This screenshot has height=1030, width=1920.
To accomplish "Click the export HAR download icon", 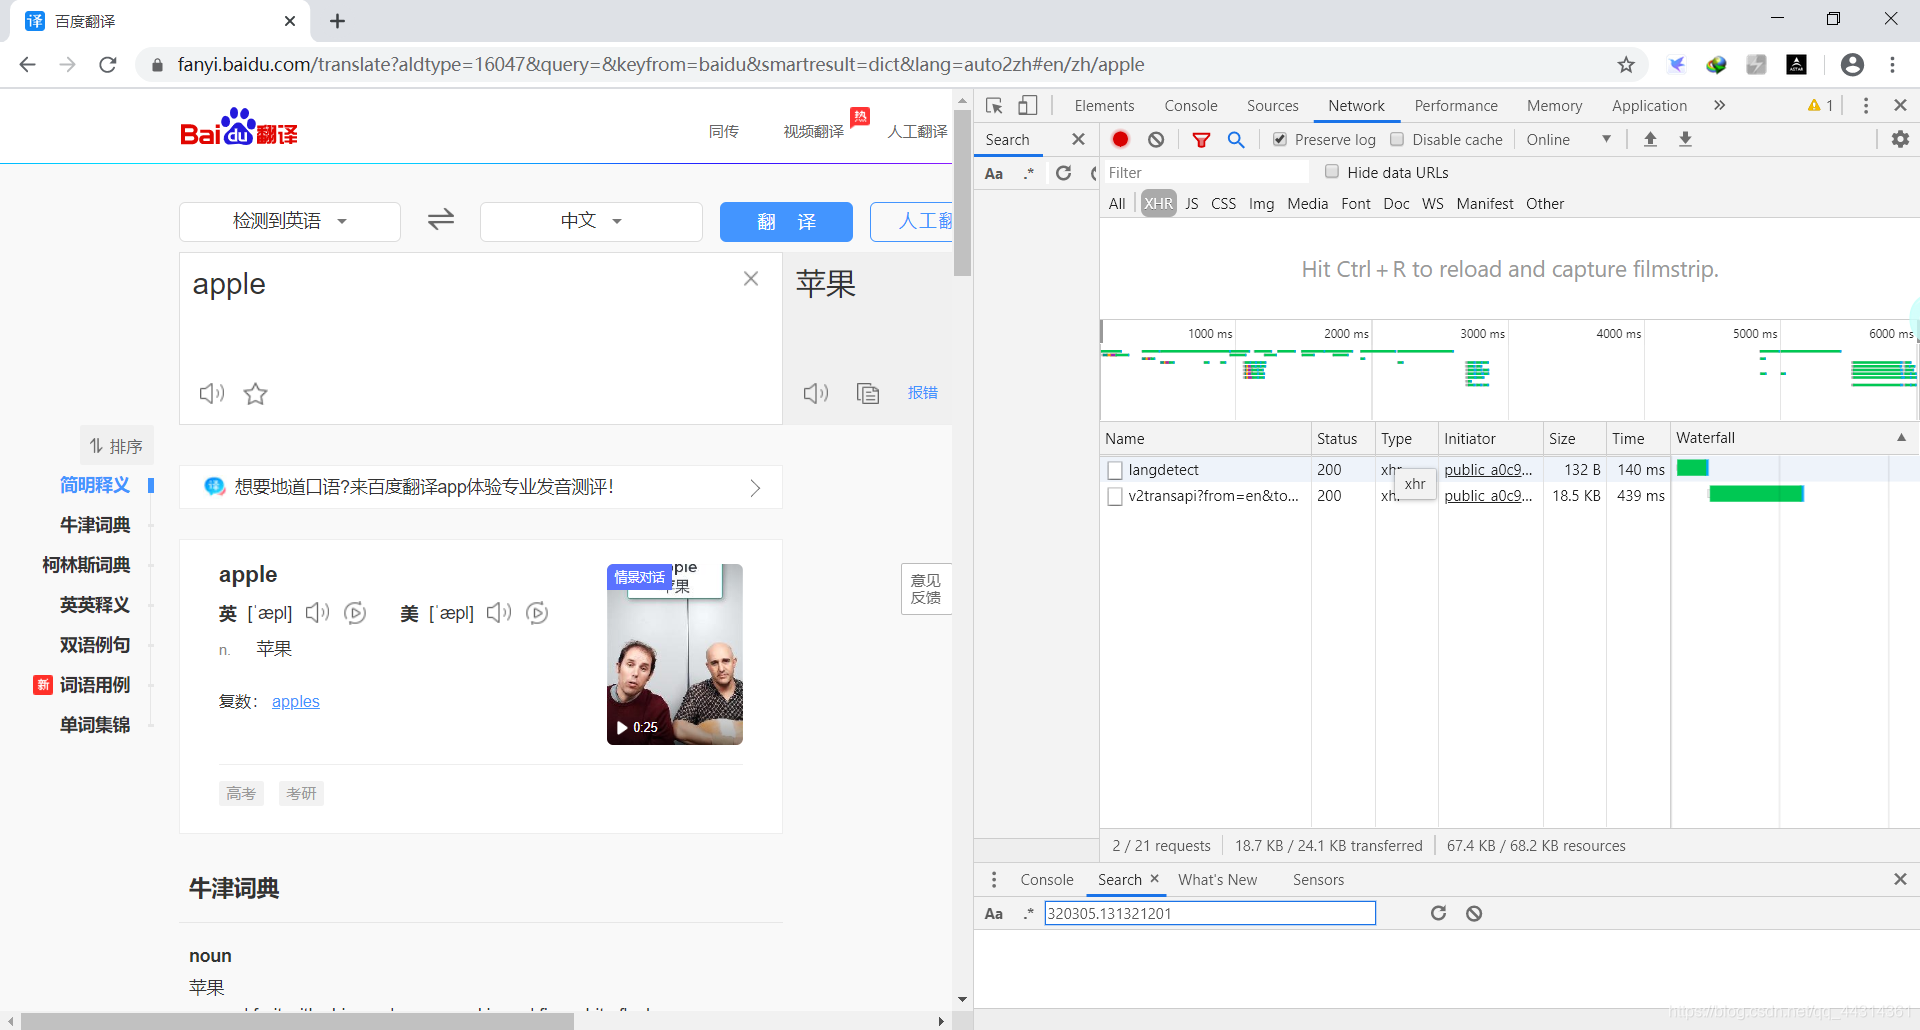I will (x=1685, y=140).
